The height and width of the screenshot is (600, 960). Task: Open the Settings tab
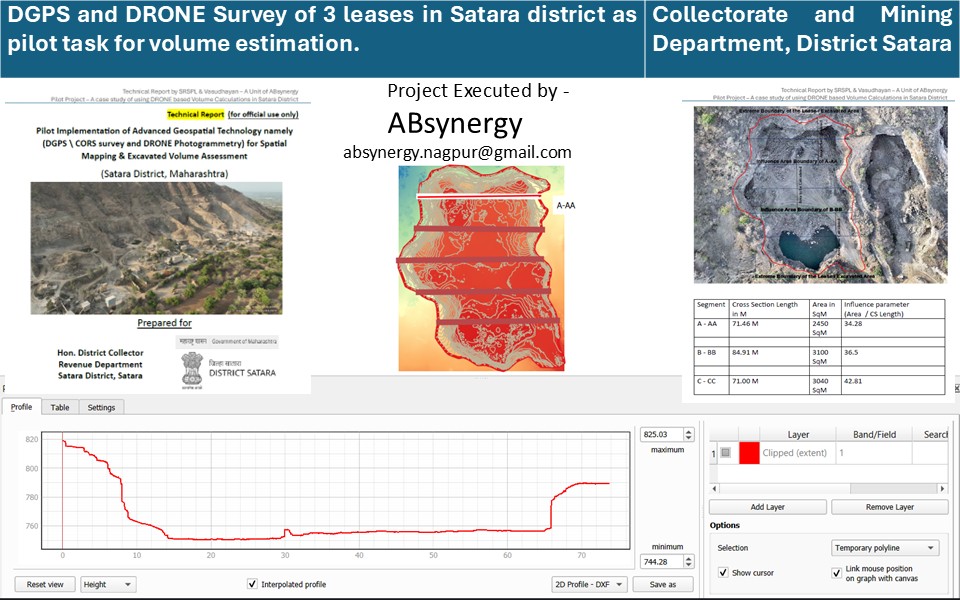[101, 407]
